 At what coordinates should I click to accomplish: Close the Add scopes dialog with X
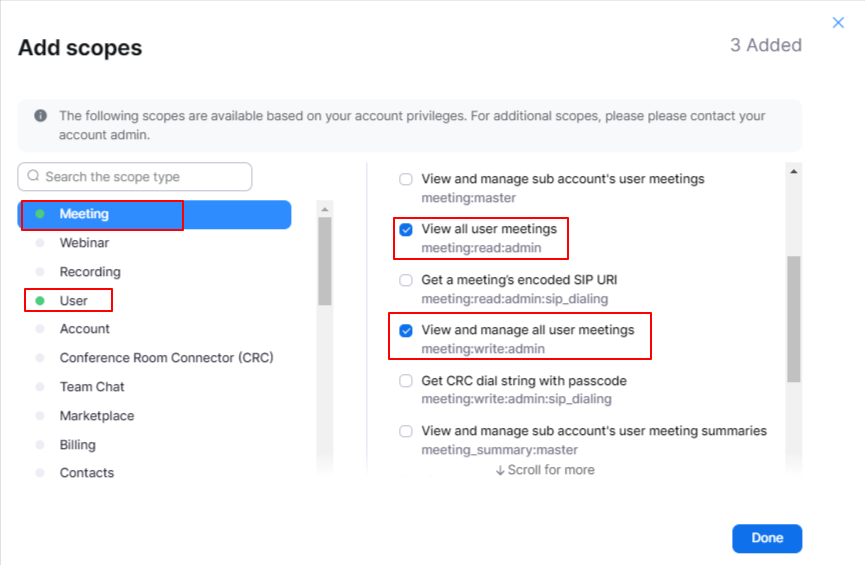click(x=839, y=23)
